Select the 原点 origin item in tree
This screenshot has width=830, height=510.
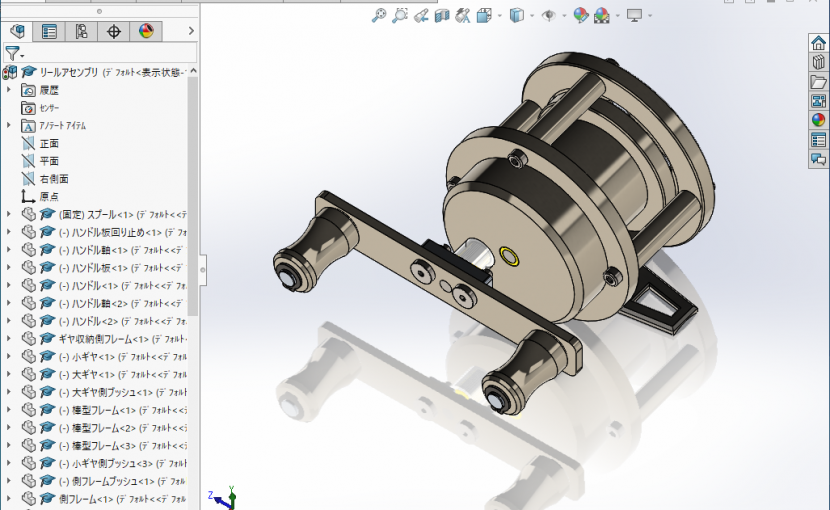pyautogui.click(x=48, y=196)
